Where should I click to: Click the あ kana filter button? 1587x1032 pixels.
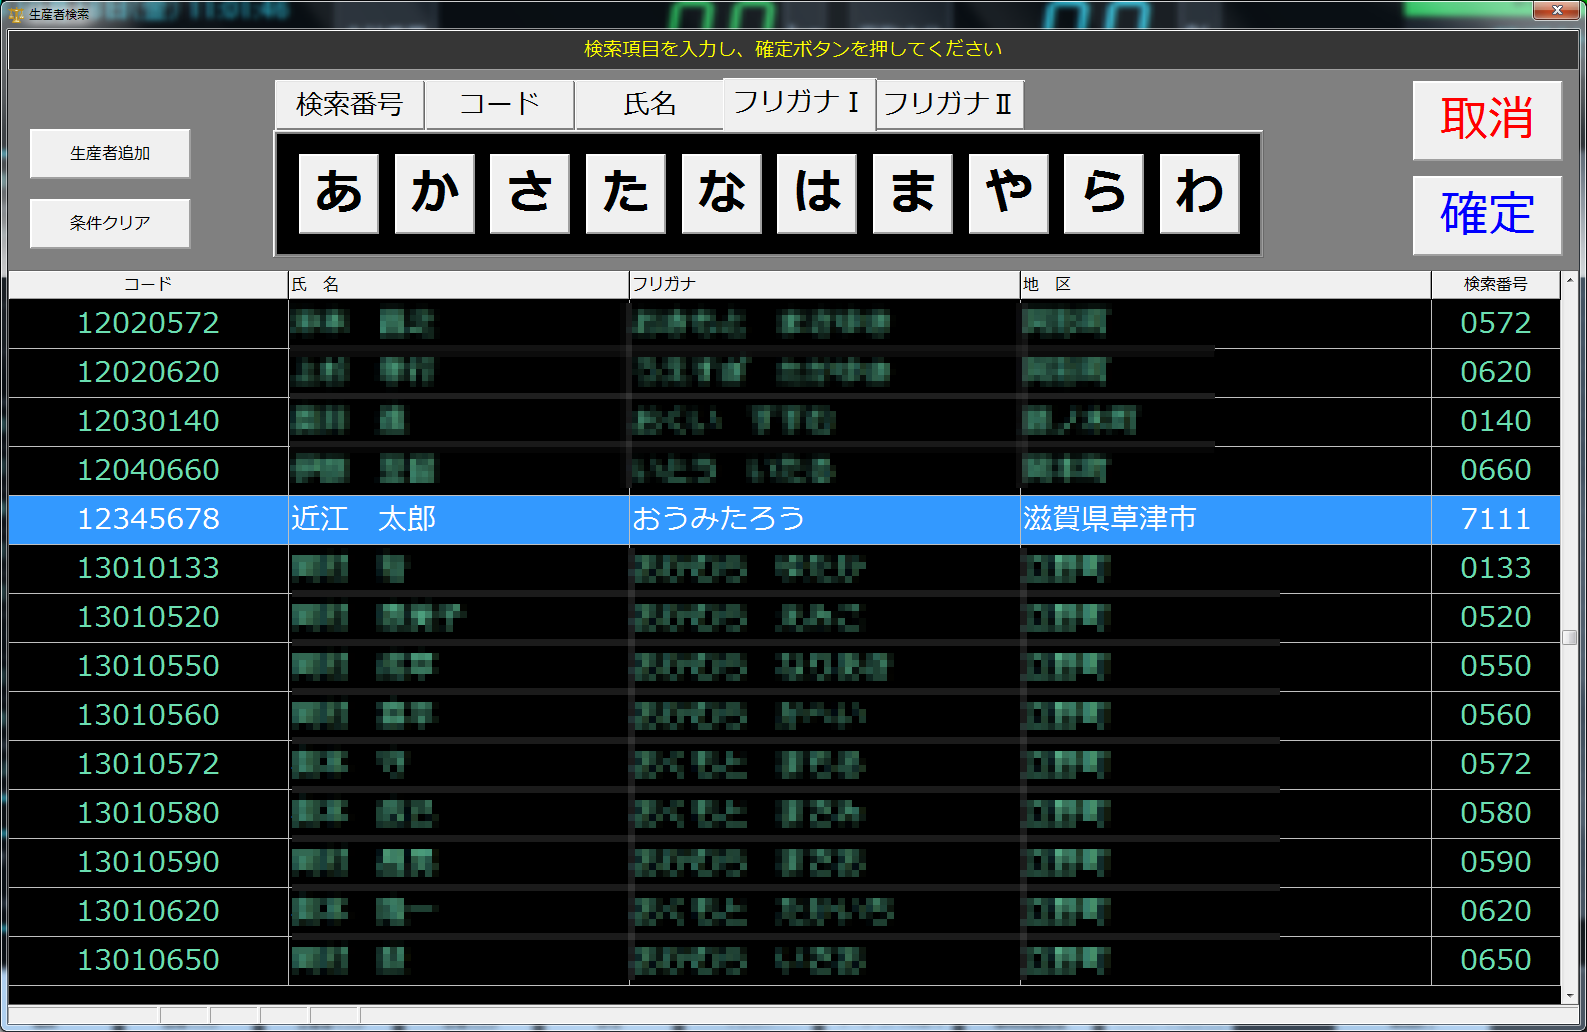pos(339,193)
